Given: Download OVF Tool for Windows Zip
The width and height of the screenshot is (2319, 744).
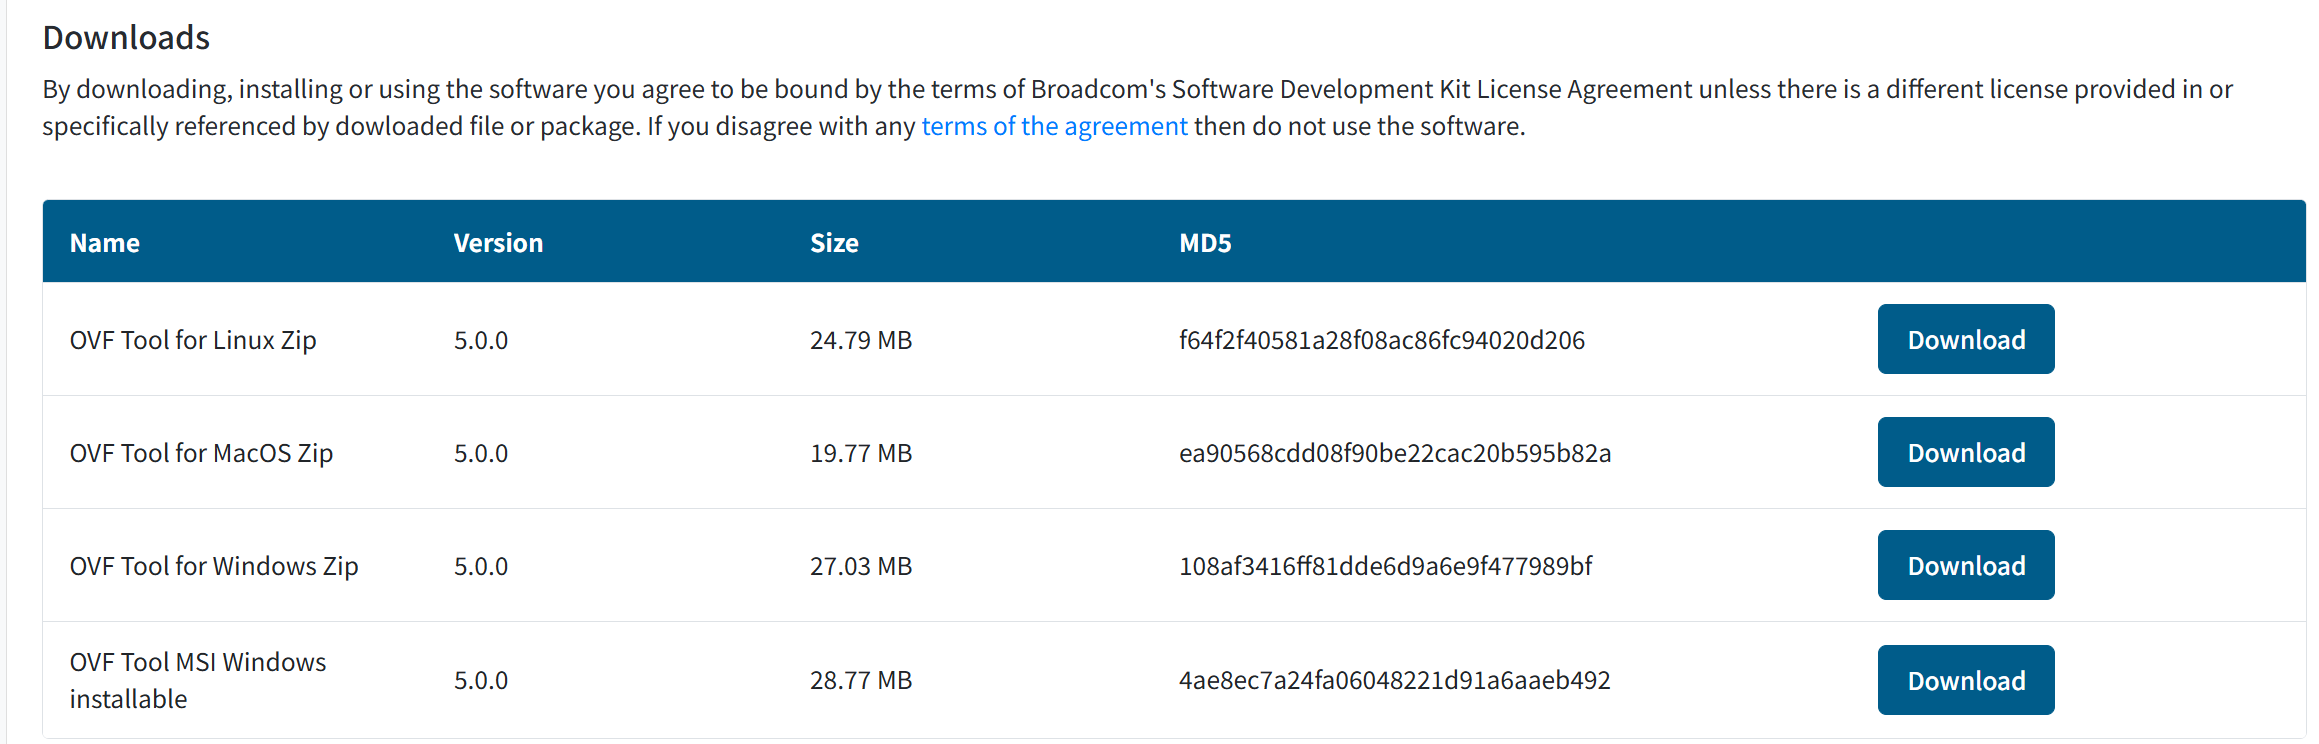Looking at the screenshot, I should coord(1966,565).
